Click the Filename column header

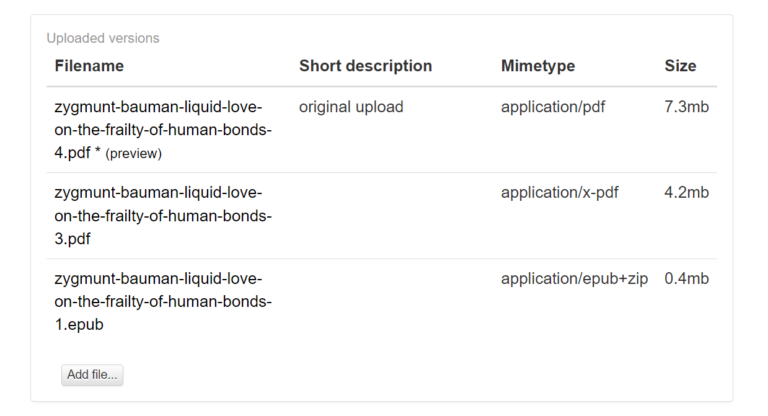coord(89,66)
